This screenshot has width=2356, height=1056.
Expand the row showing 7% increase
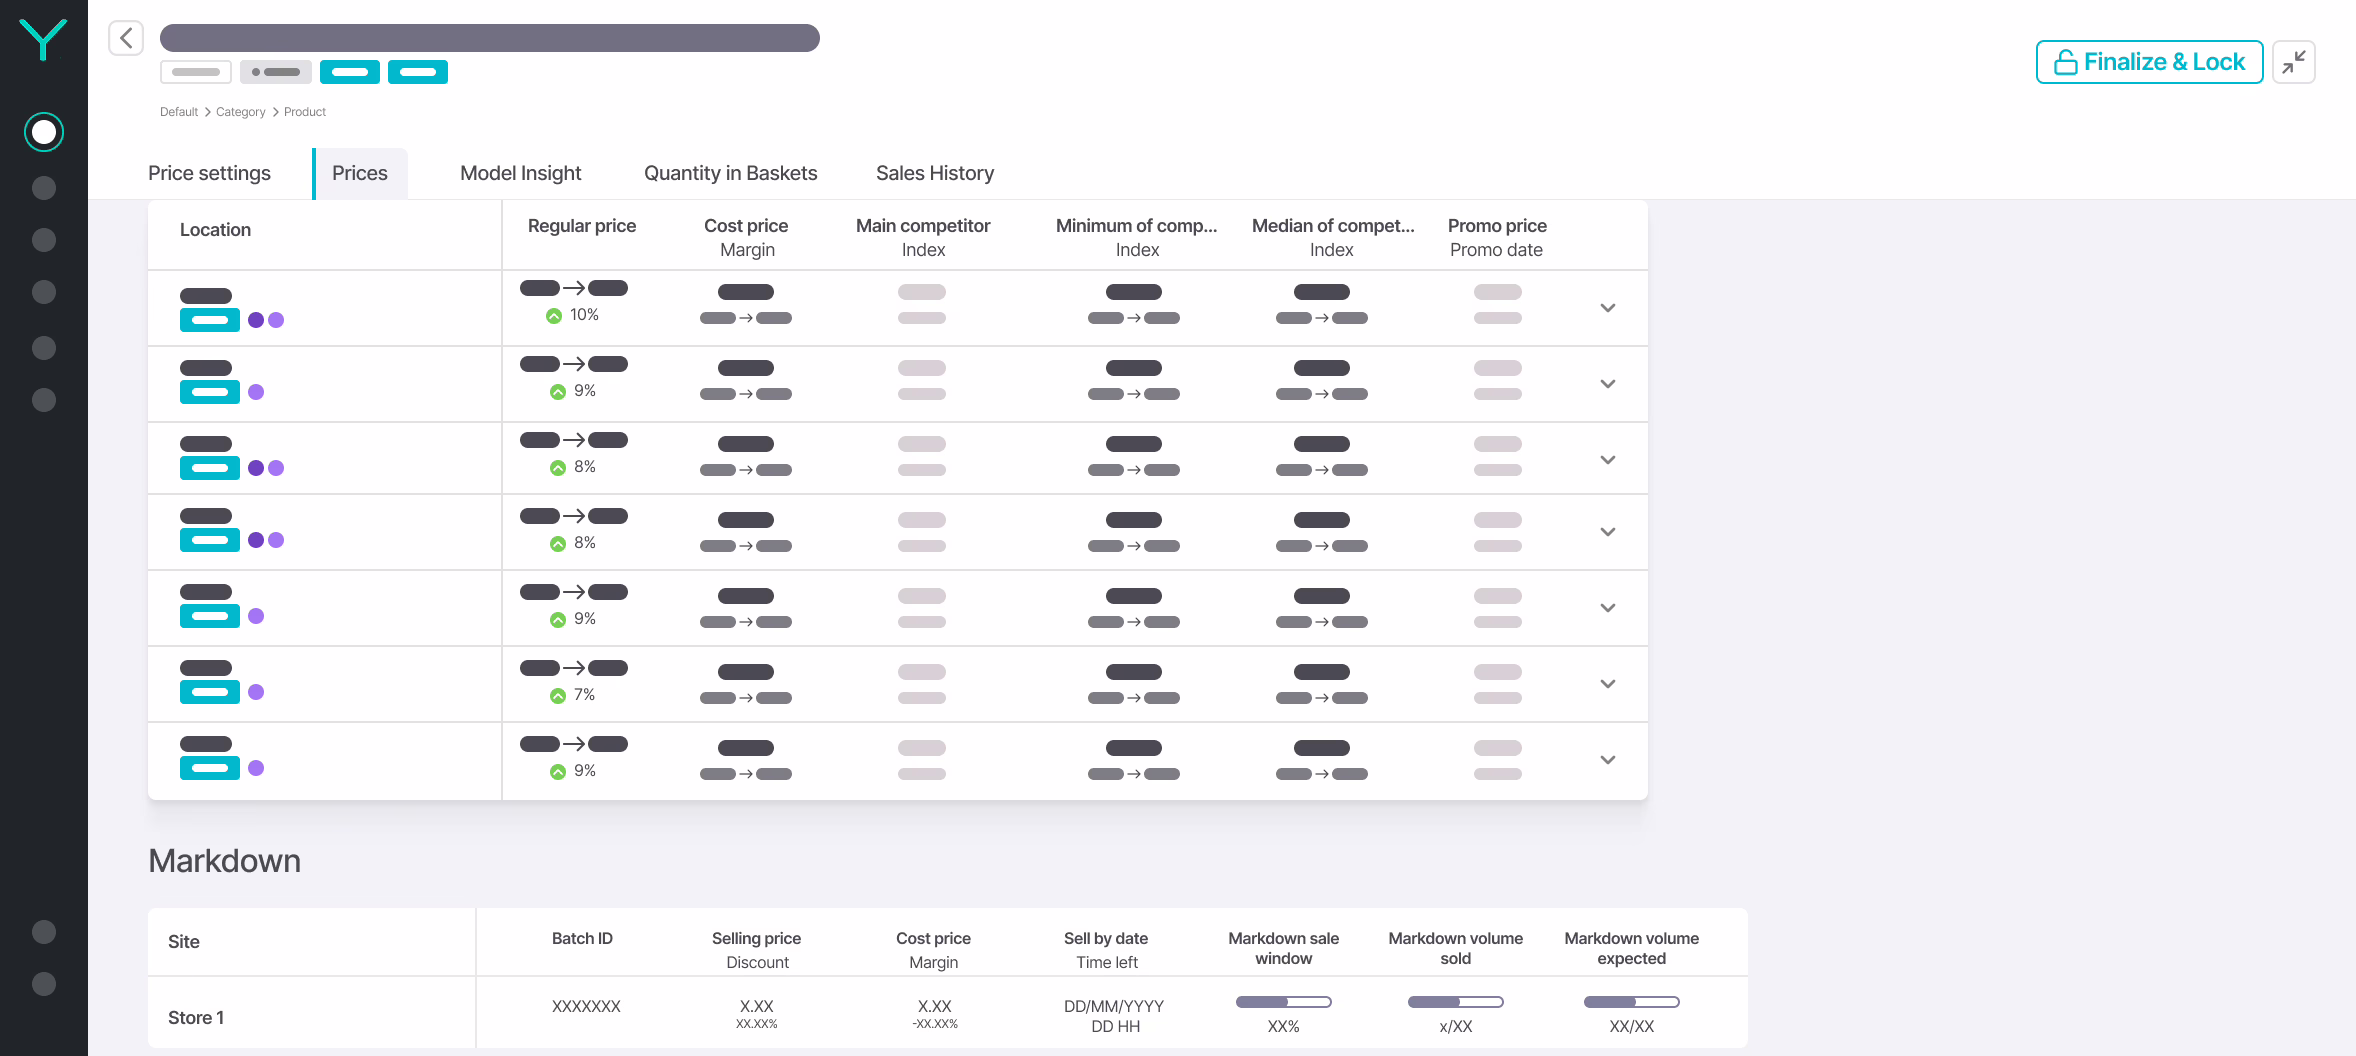[1608, 684]
